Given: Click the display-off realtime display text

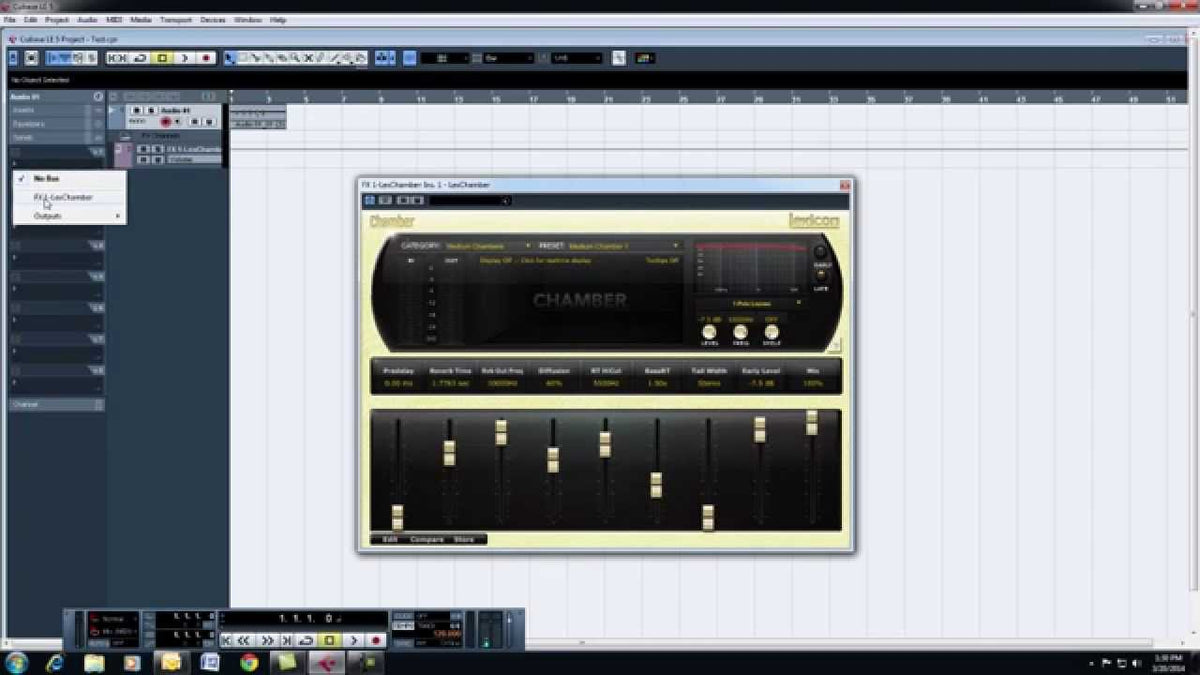Looking at the screenshot, I should [x=535, y=260].
